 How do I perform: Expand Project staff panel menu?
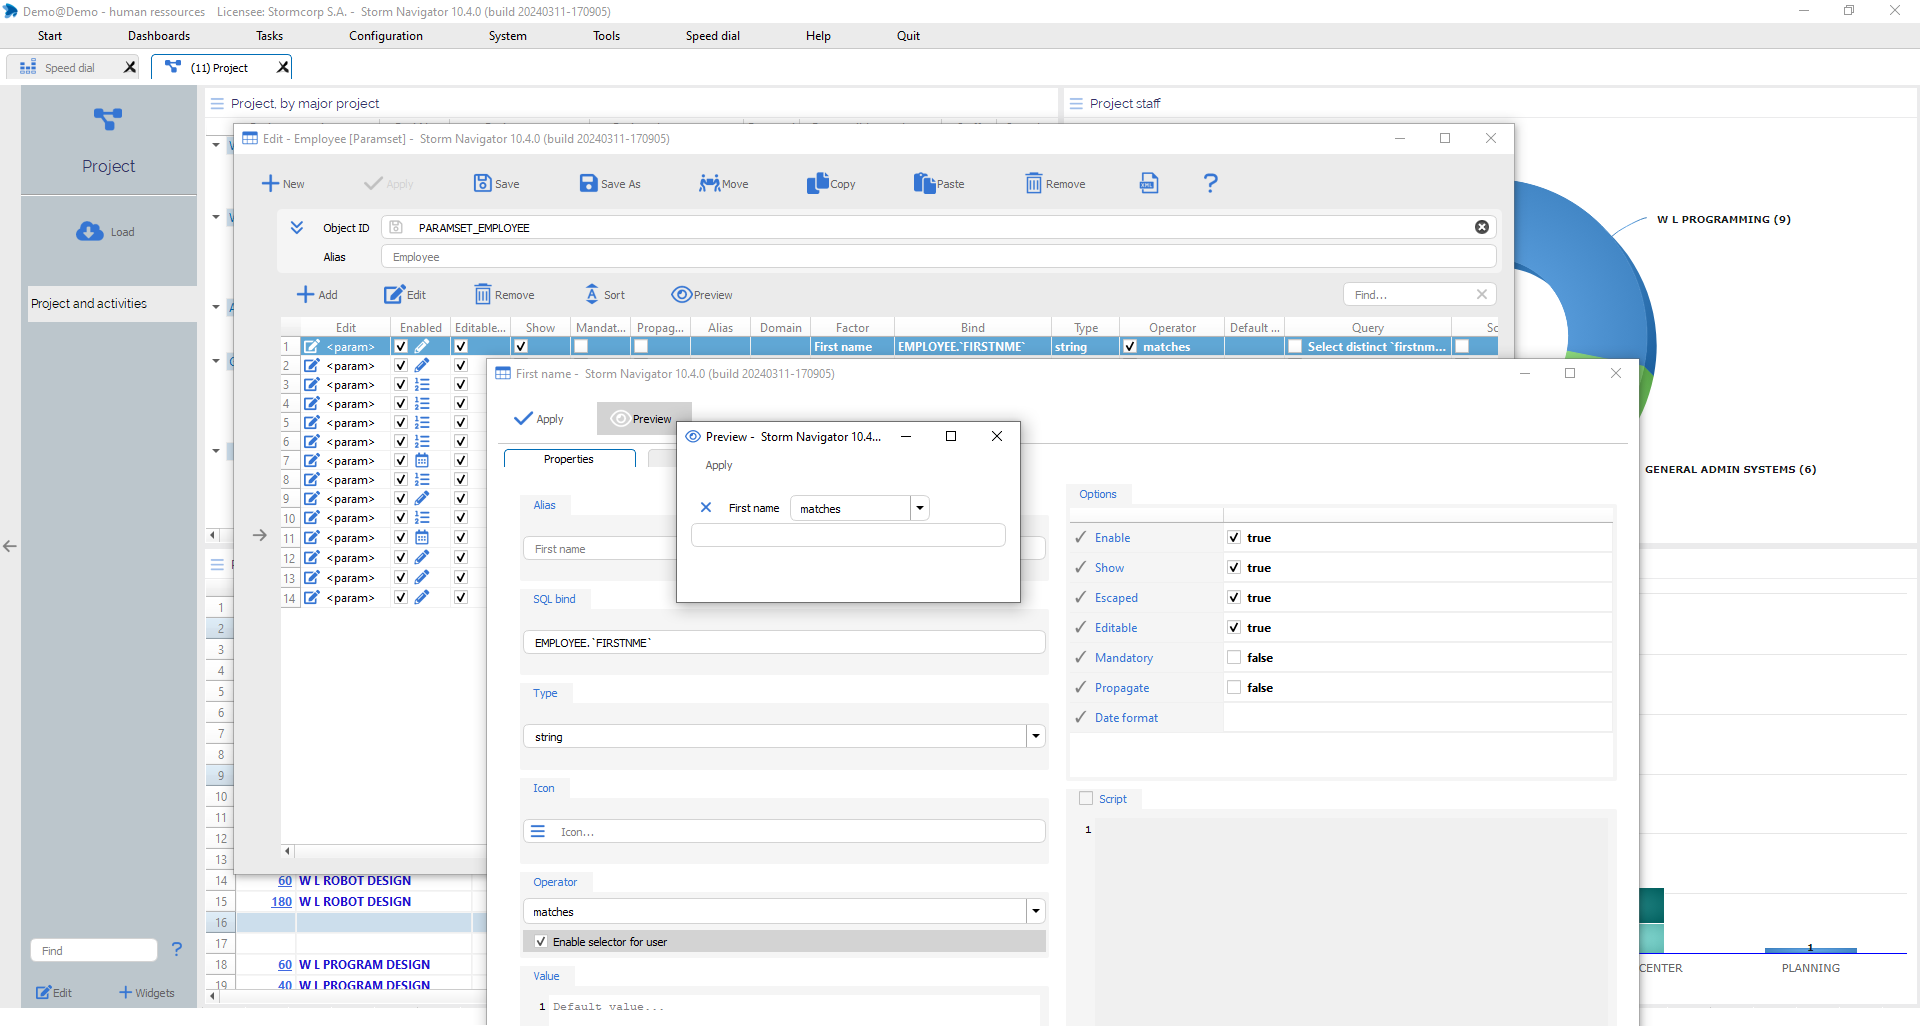[1076, 103]
